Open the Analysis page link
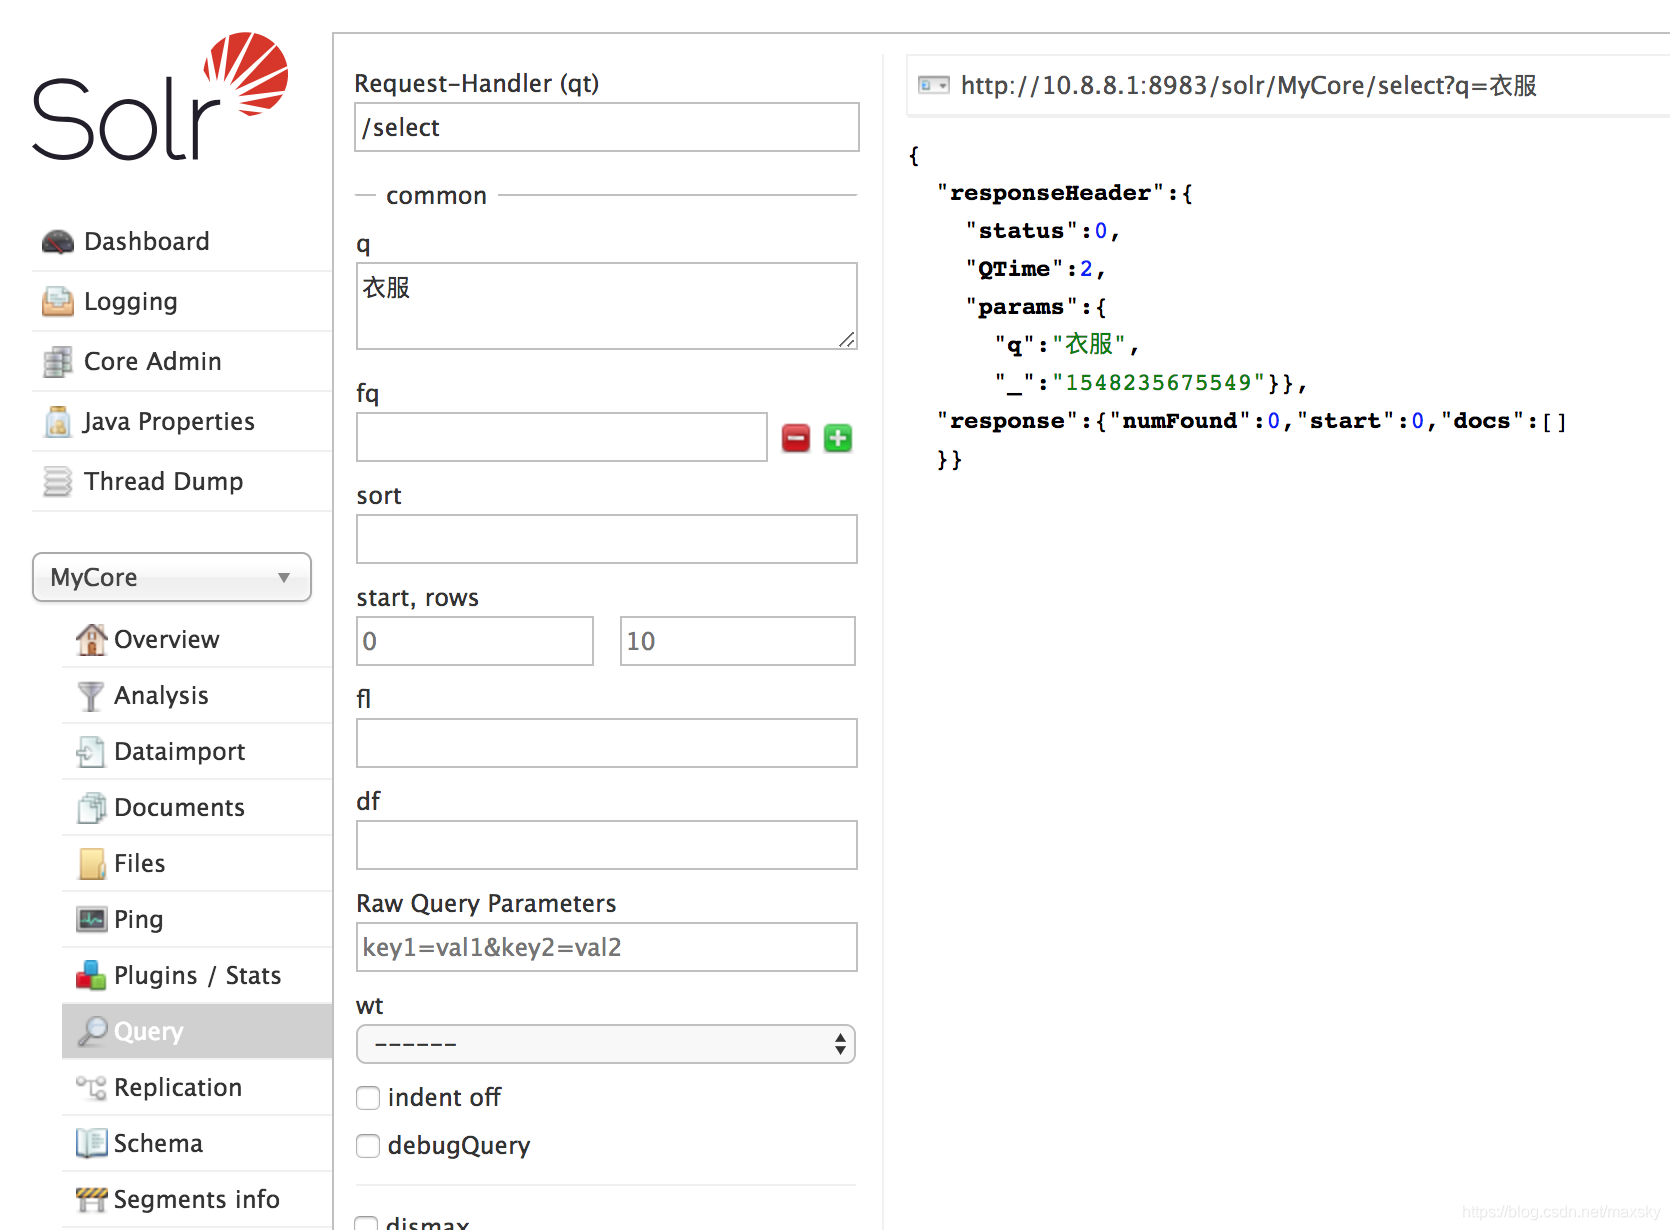Image resolution: width=1670 pixels, height=1230 pixels. pos(161,696)
